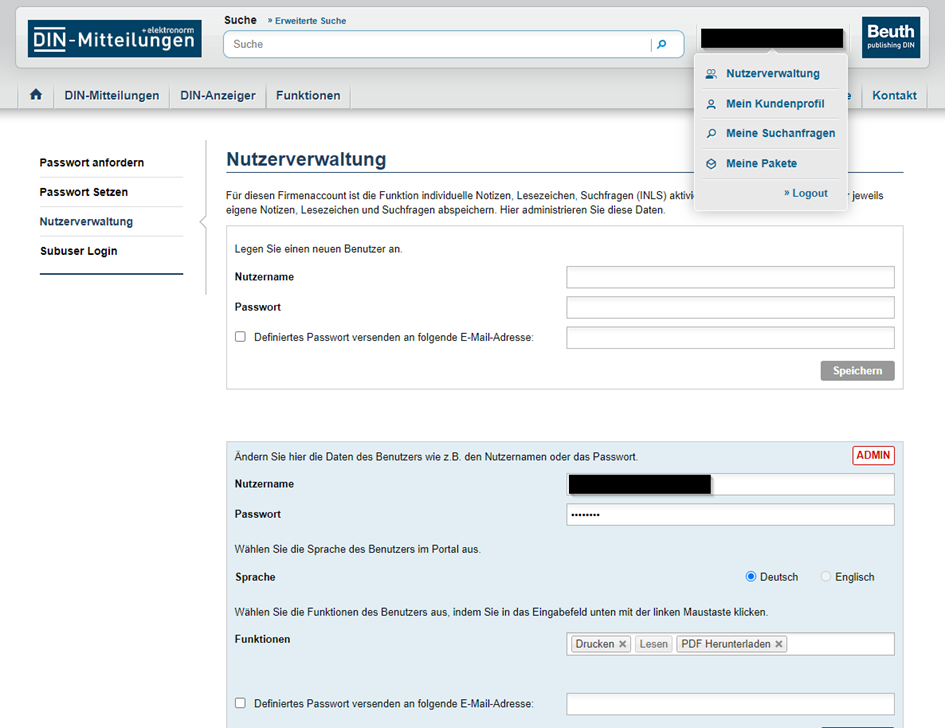Select Englisch language radio button

click(826, 577)
